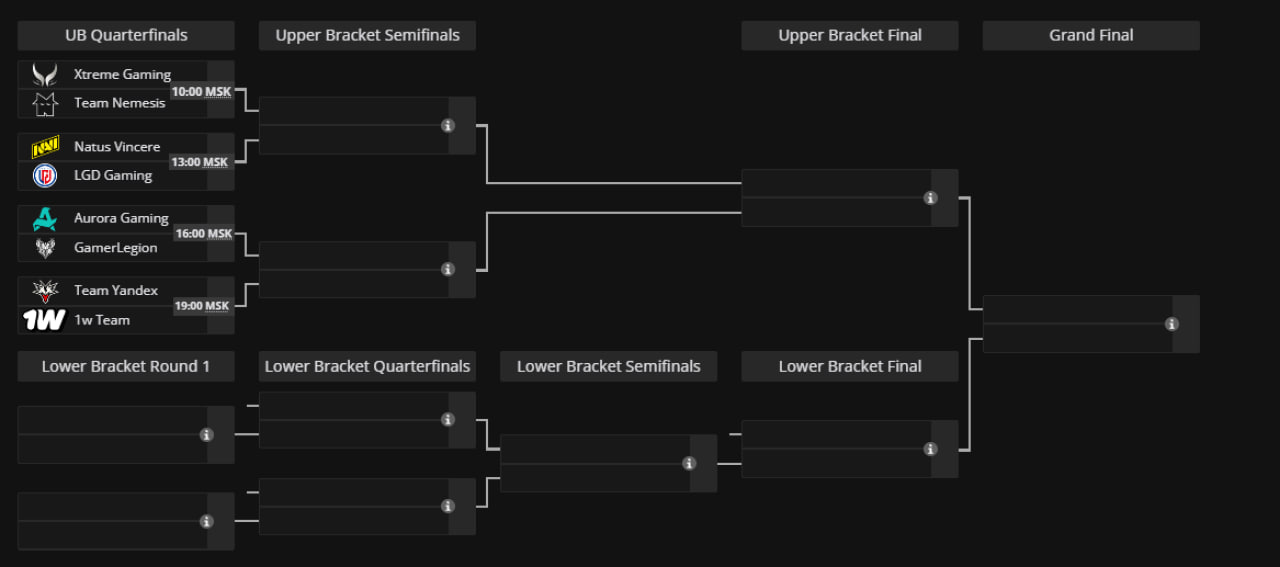This screenshot has height=567, width=1280.
Task: Open info for first Upper Bracket Semifinals match
Action: click(448, 125)
